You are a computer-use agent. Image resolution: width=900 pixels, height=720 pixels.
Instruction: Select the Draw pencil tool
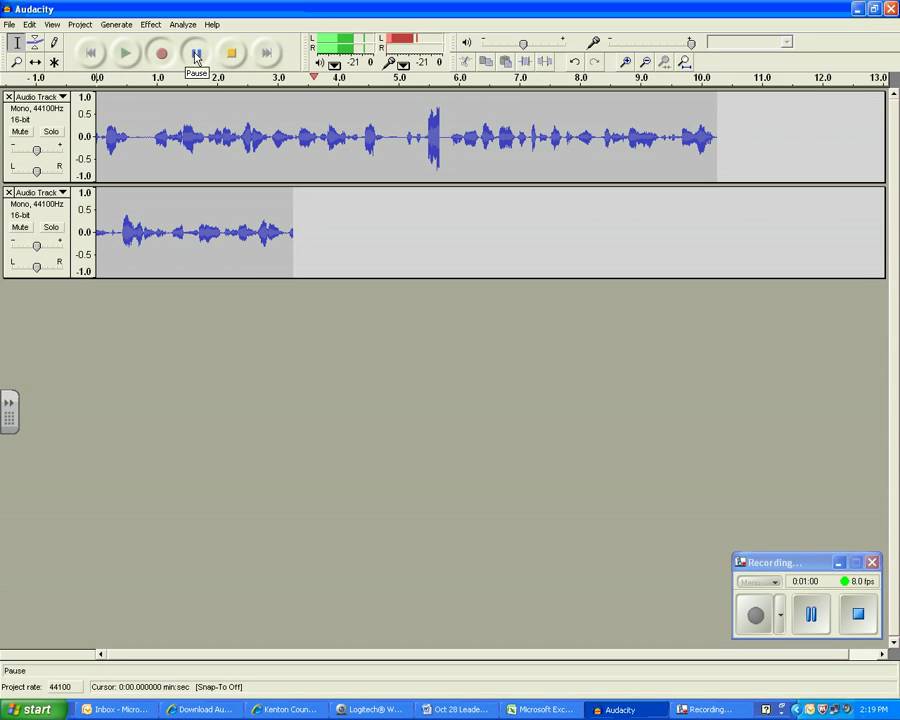click(54, 42)
